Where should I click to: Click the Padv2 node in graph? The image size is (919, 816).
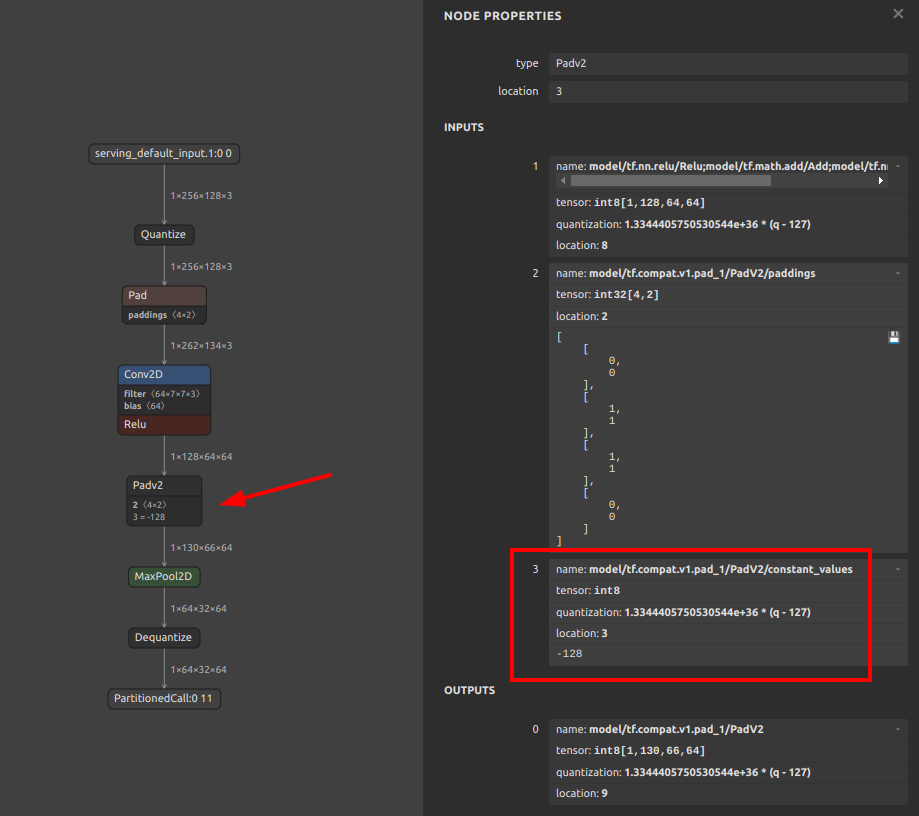coord(164,486)
